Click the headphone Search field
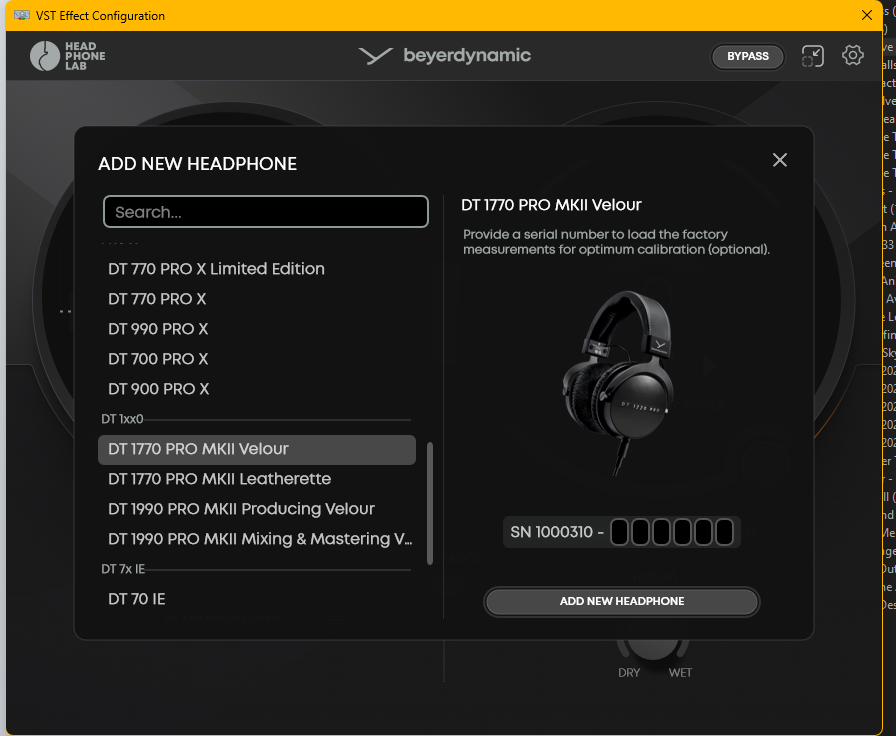Image resolution: width=896 pixels, height=736 pixels. point(266,212)
